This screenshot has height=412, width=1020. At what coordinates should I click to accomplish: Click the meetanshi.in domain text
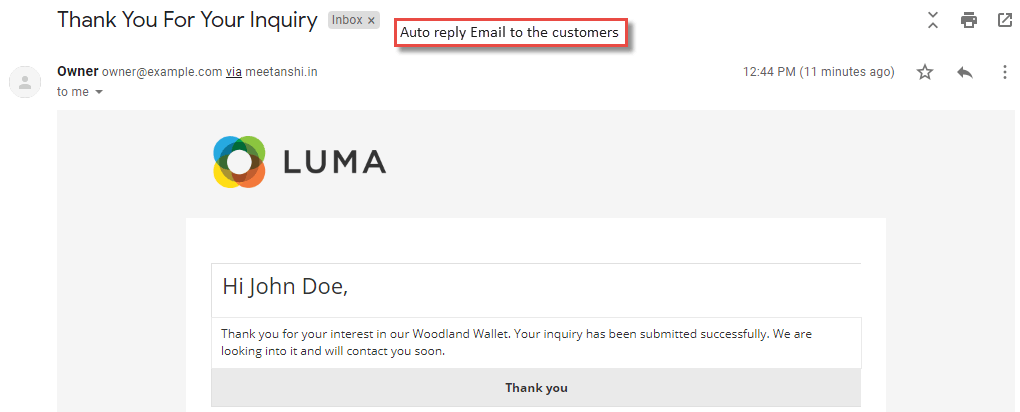coord(282,72)
